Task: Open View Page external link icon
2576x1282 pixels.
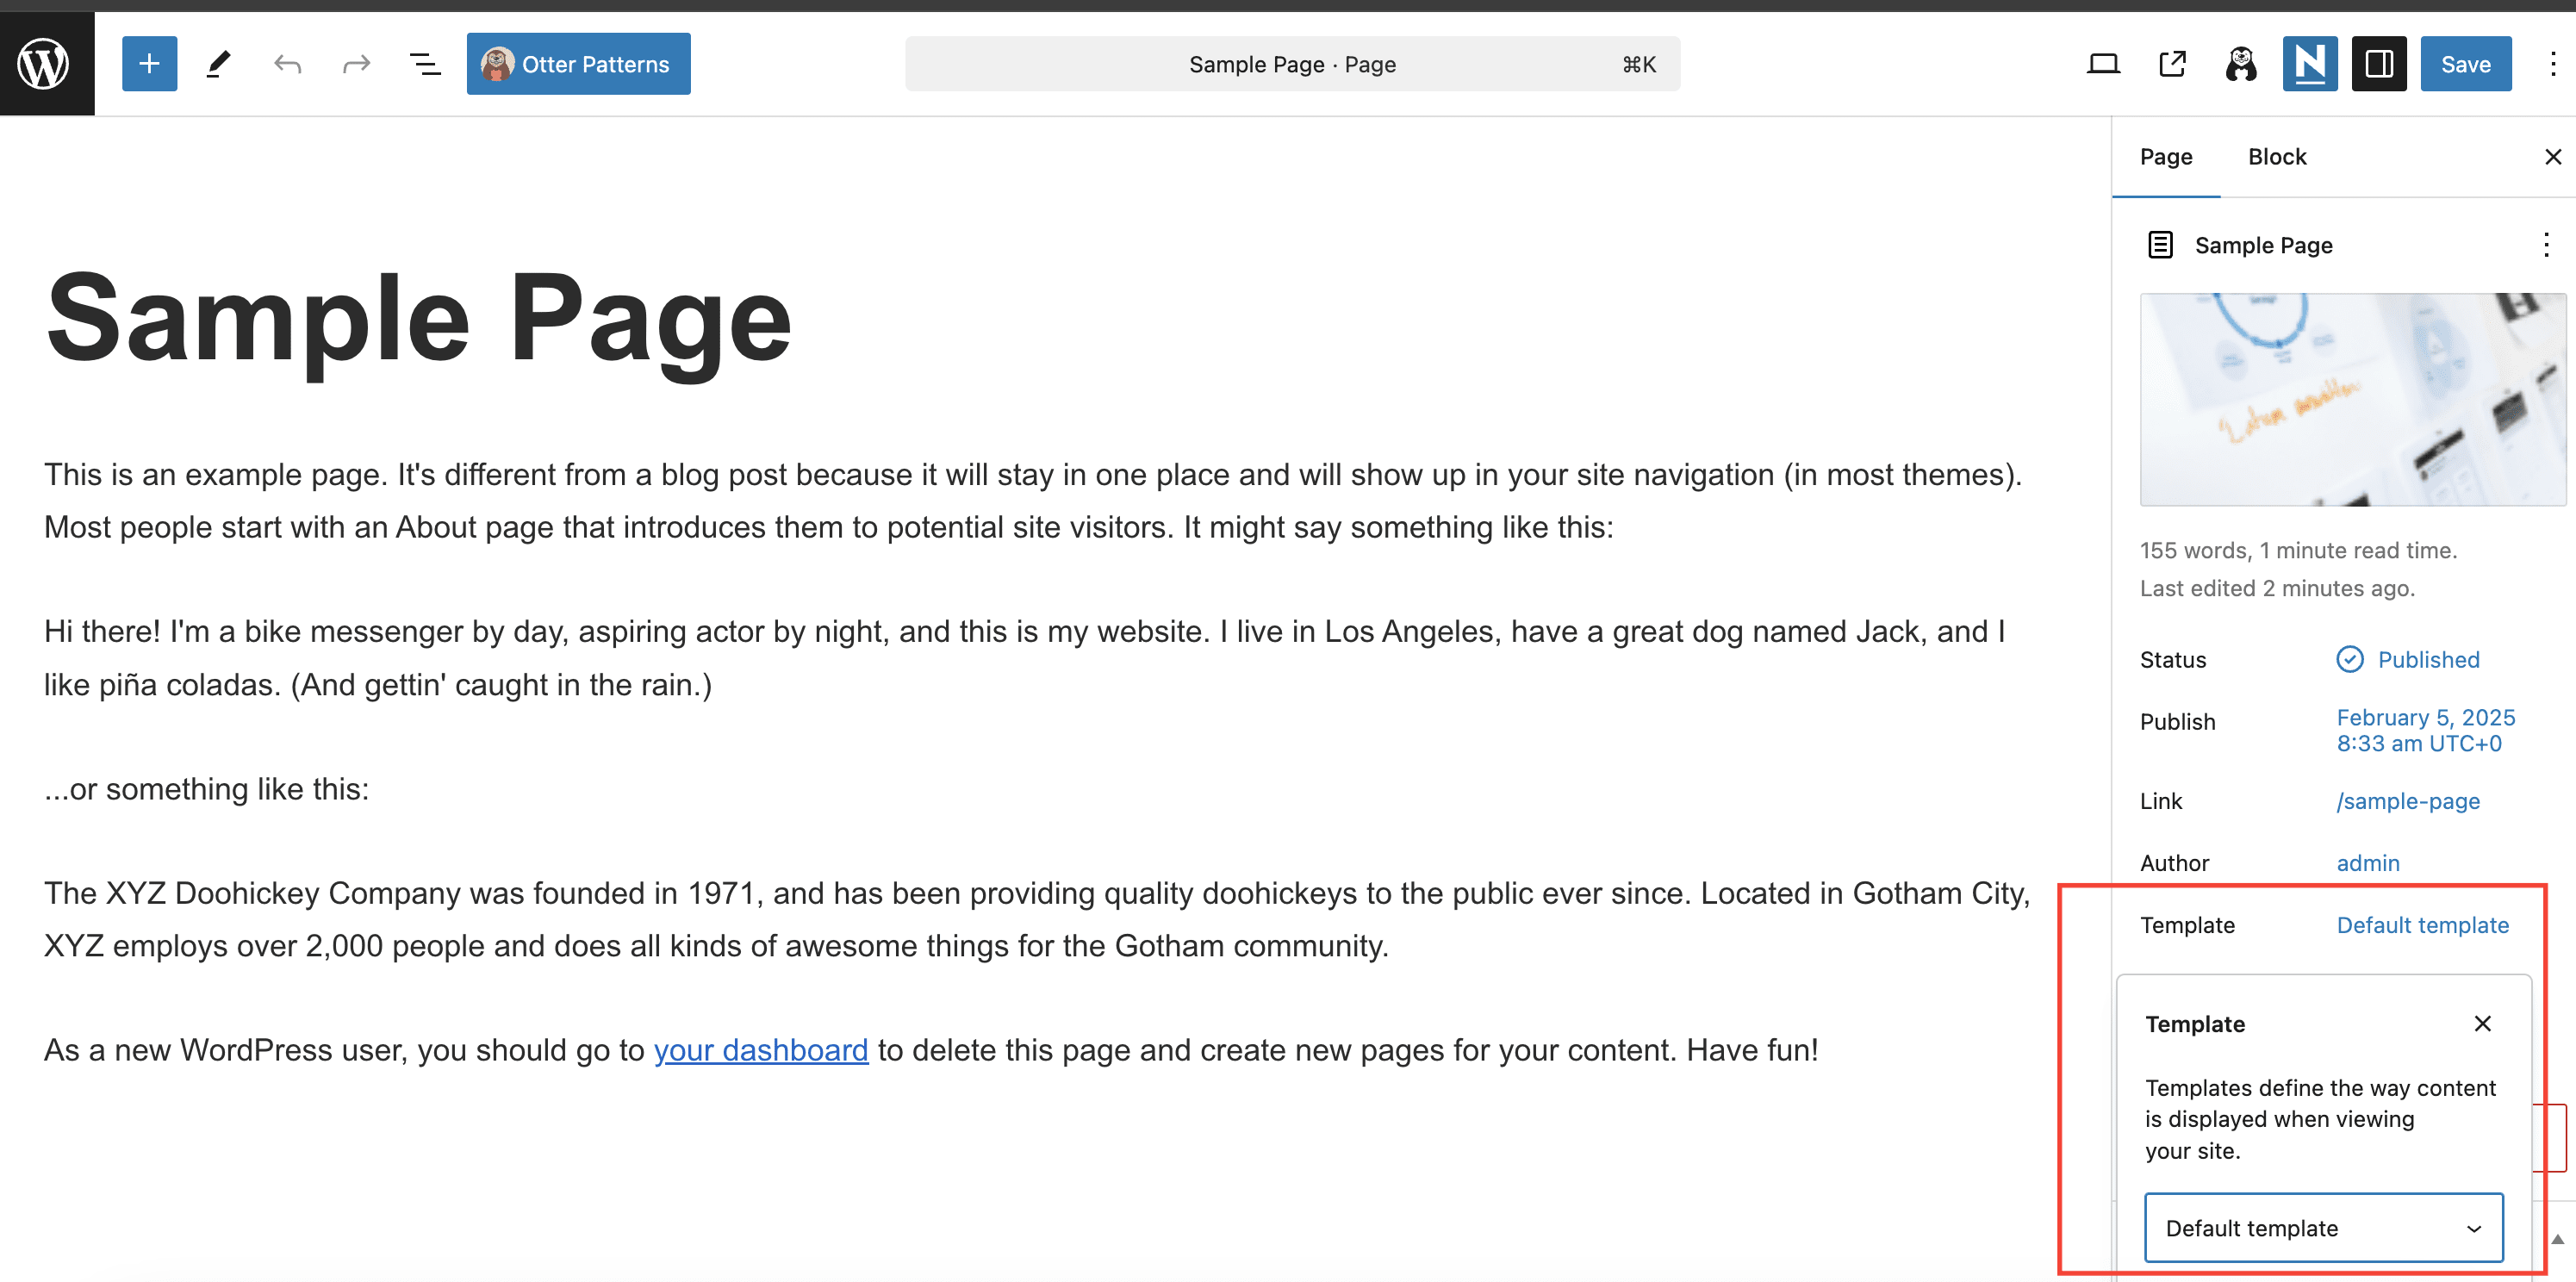Action: point(2172,64)
